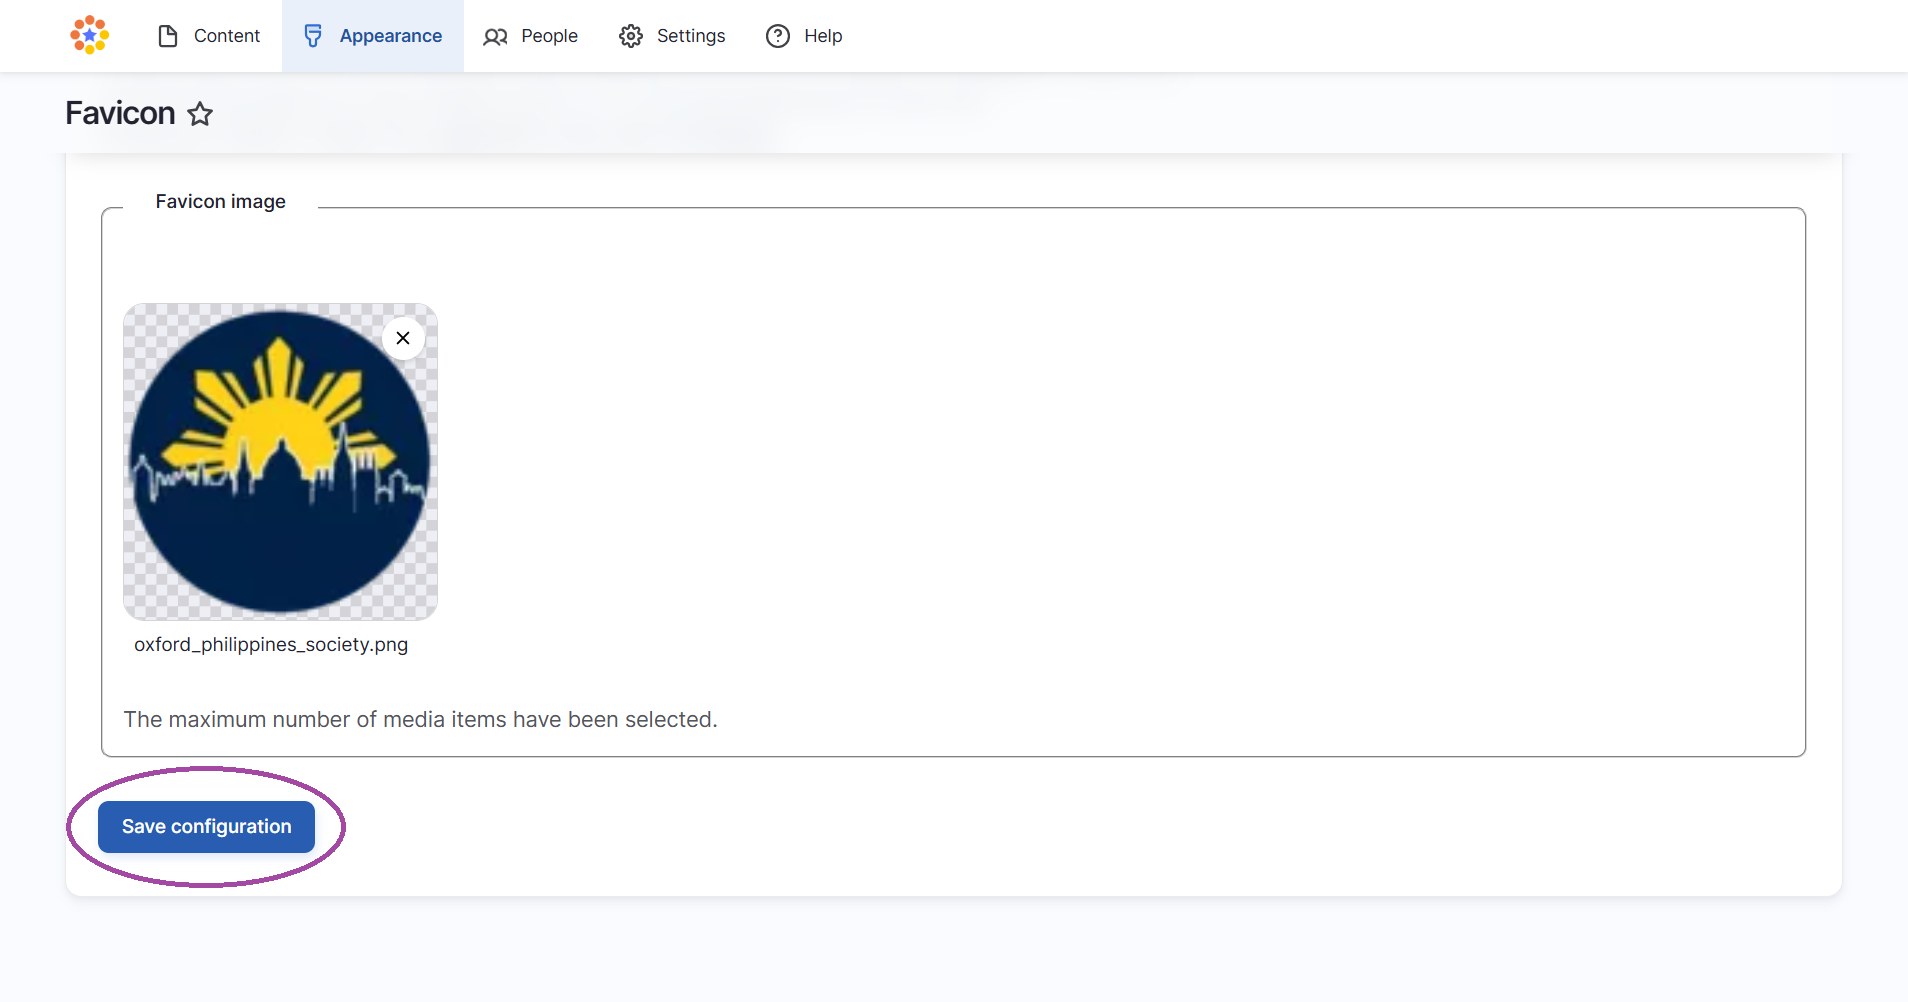The height and width of the screenshot is (1002, 1908).
Task: Remove the selected favicon via the X icon
Action: pos(403,338)
